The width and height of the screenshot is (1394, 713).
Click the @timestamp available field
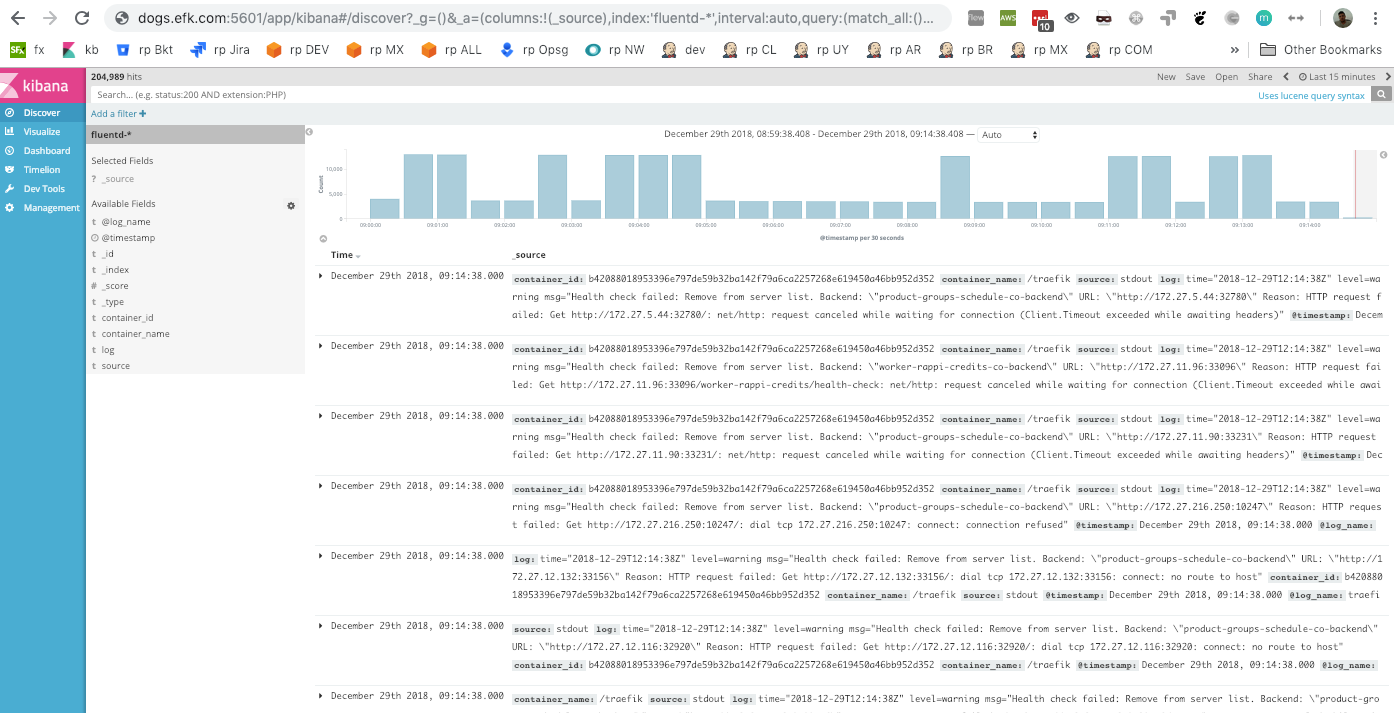128,238
